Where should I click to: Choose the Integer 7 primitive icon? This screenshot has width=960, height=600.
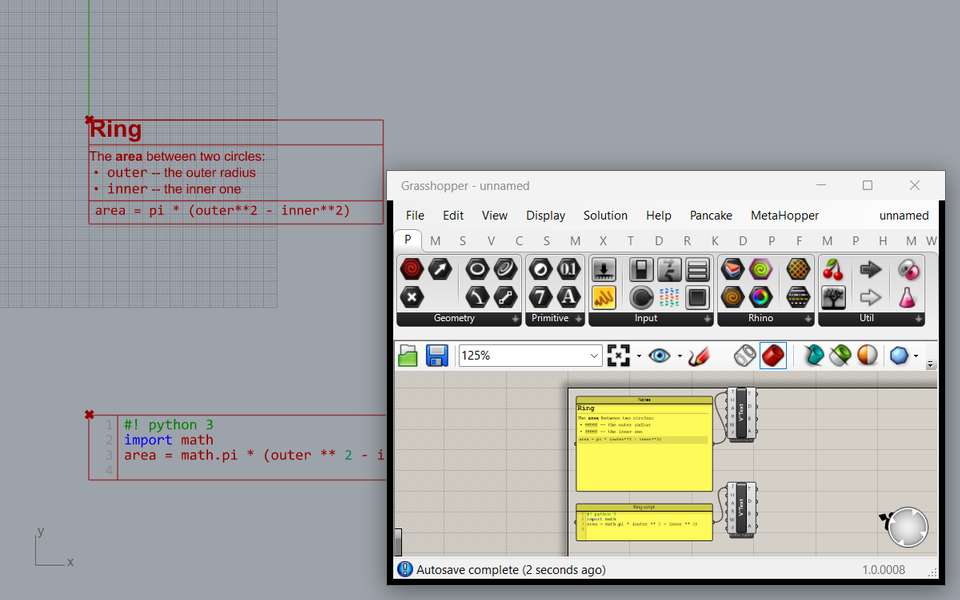tap(540, 298)
